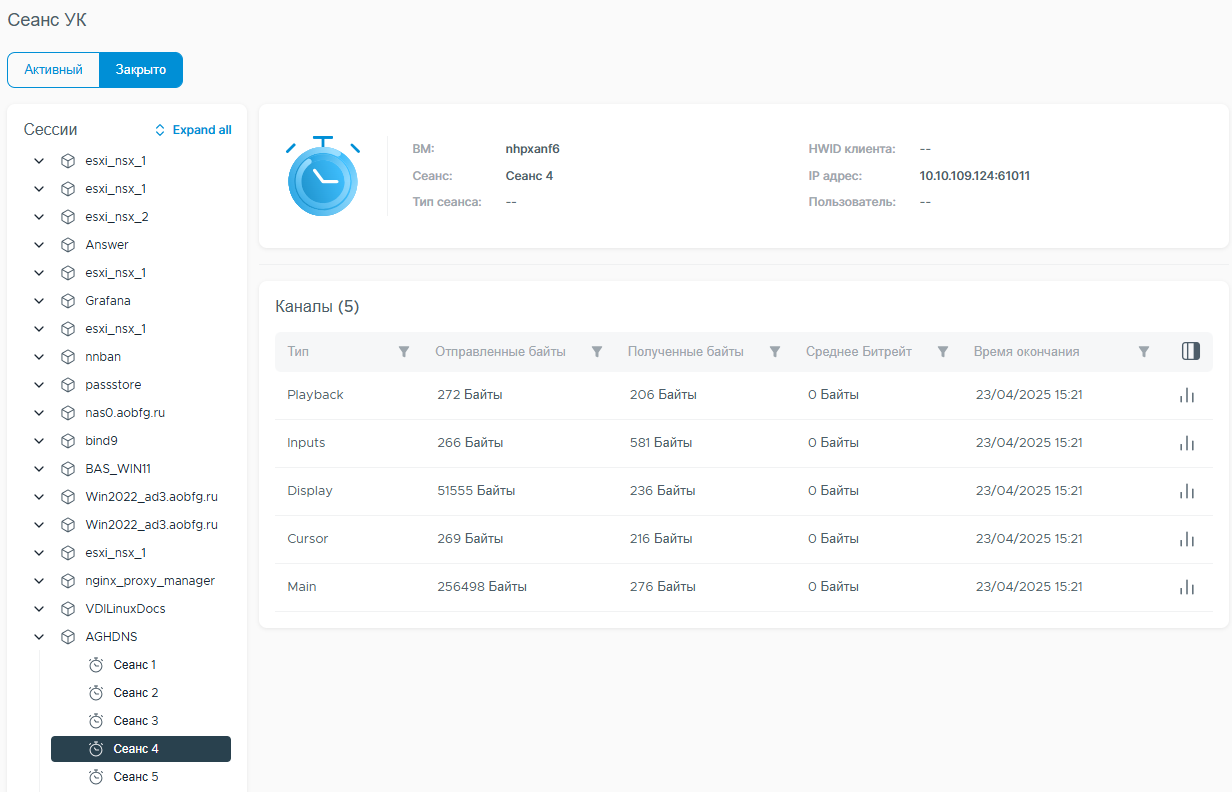Click the filter icon in Тип column

pyautogui.click(x=404, y=352)
